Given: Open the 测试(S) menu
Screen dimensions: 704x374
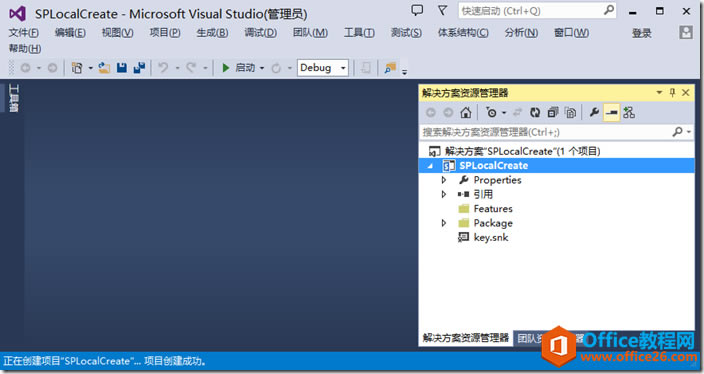Looking at the screenshot, I should 406,32.
